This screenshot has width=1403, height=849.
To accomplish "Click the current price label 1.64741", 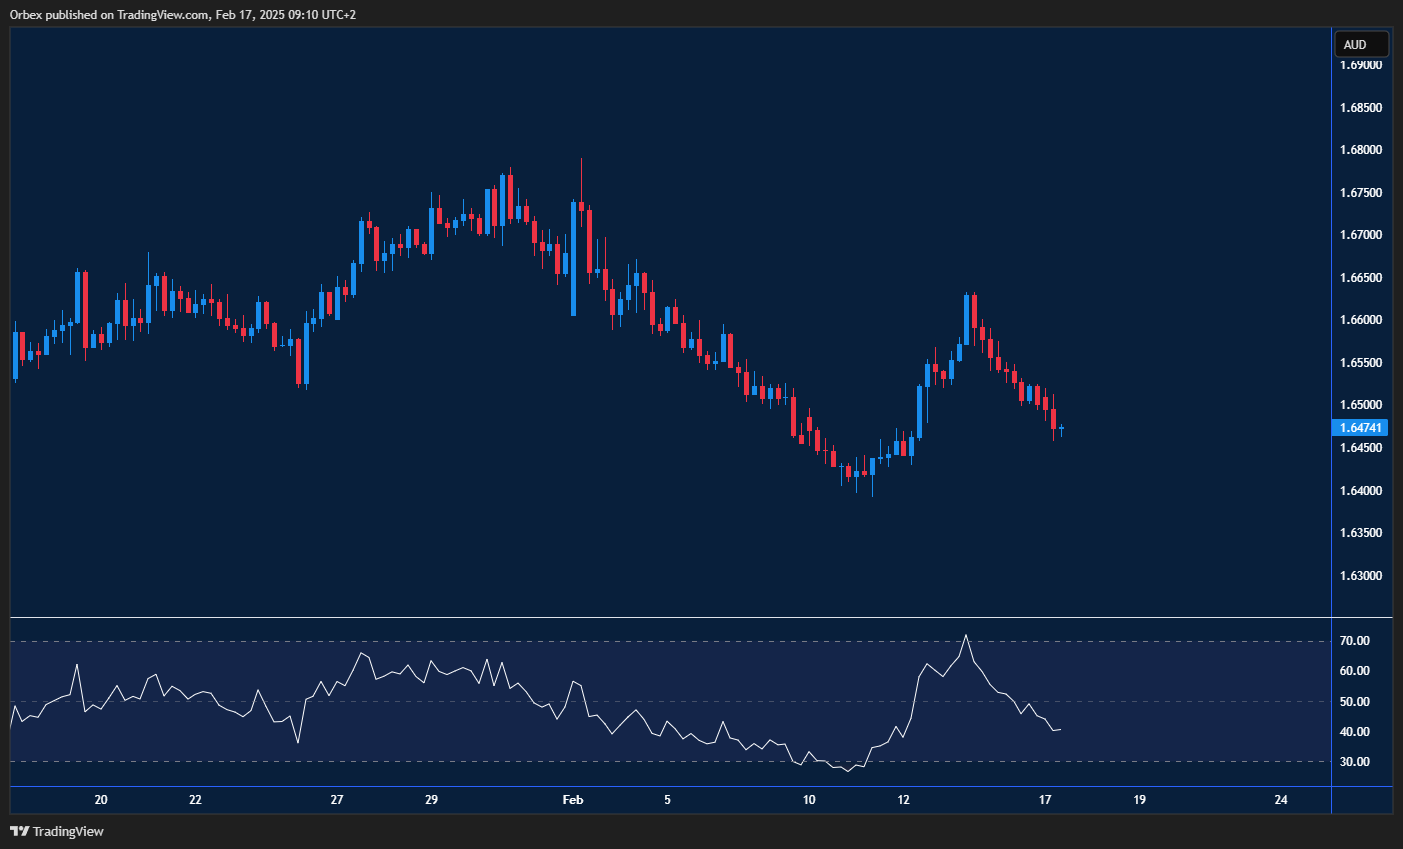I will coord(1361,427).
